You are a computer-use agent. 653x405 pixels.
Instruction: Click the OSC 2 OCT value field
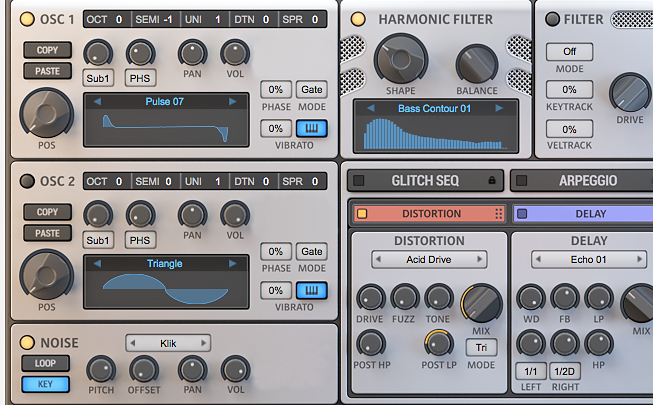pos(107,182)
